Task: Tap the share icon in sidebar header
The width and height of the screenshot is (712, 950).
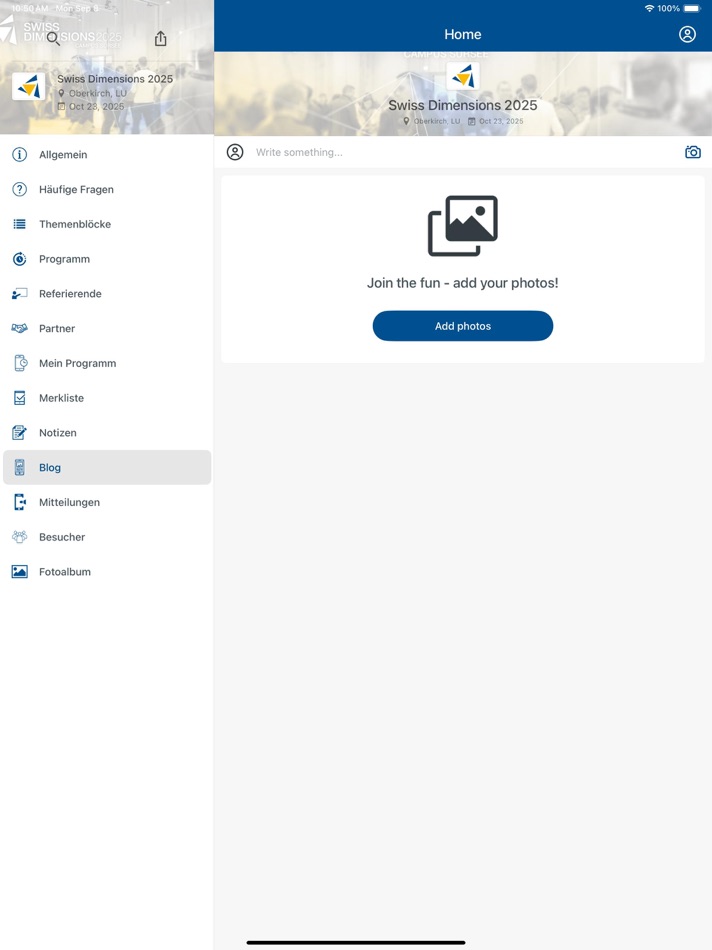Action: click(160, 39)
